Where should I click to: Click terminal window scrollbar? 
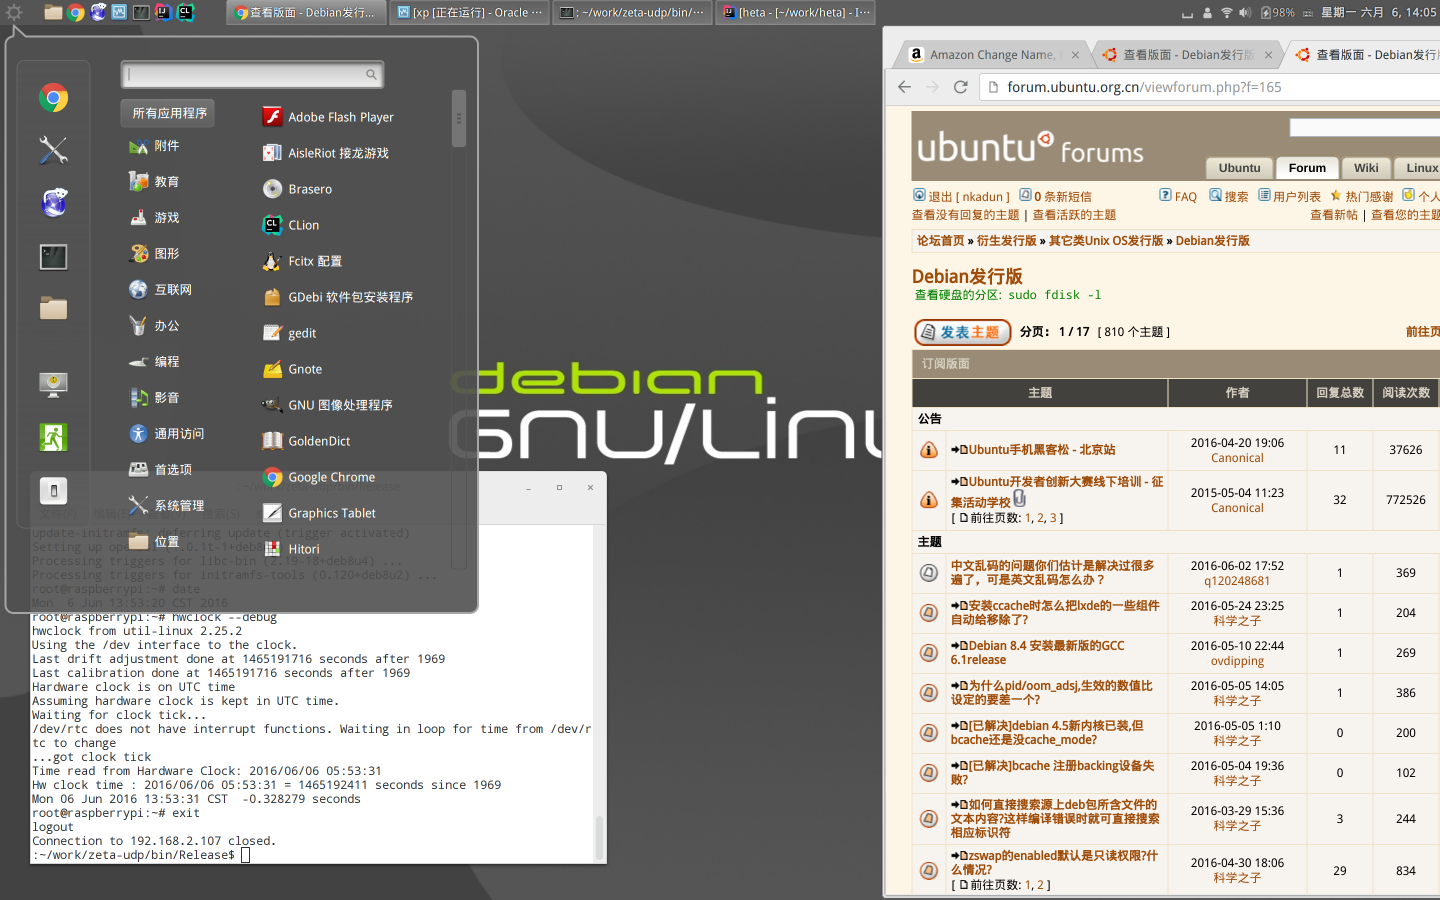(x=600, y=837)
